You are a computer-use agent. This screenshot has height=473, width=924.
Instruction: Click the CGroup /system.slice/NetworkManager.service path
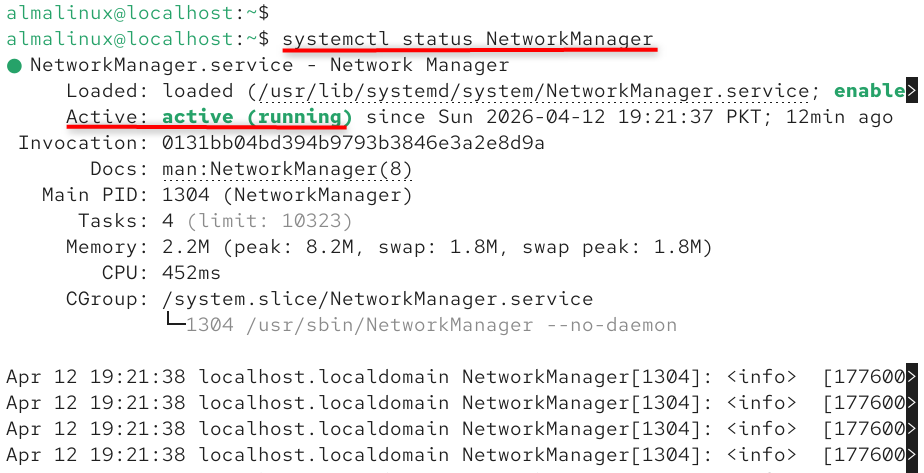click(377, 299)
